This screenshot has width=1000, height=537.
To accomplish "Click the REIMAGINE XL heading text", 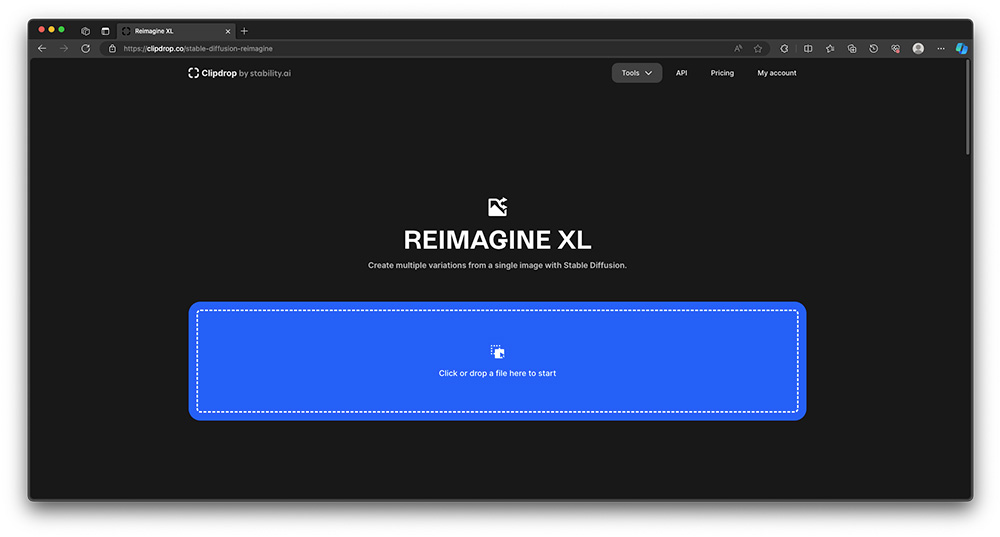I will click(x=497, y=240).
